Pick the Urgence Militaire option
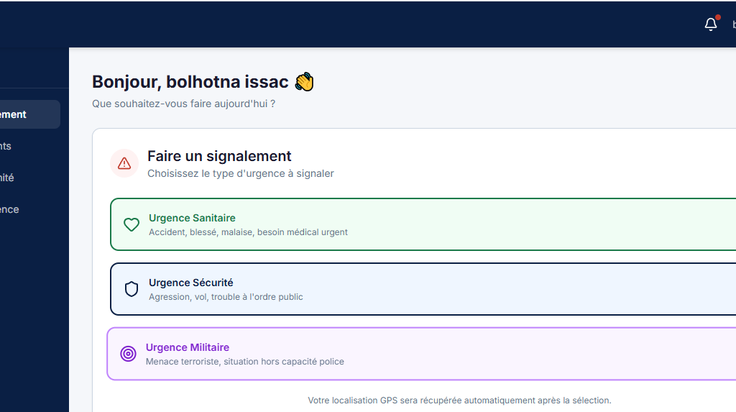Screen dimensions: 736x412 coord(422,354)
